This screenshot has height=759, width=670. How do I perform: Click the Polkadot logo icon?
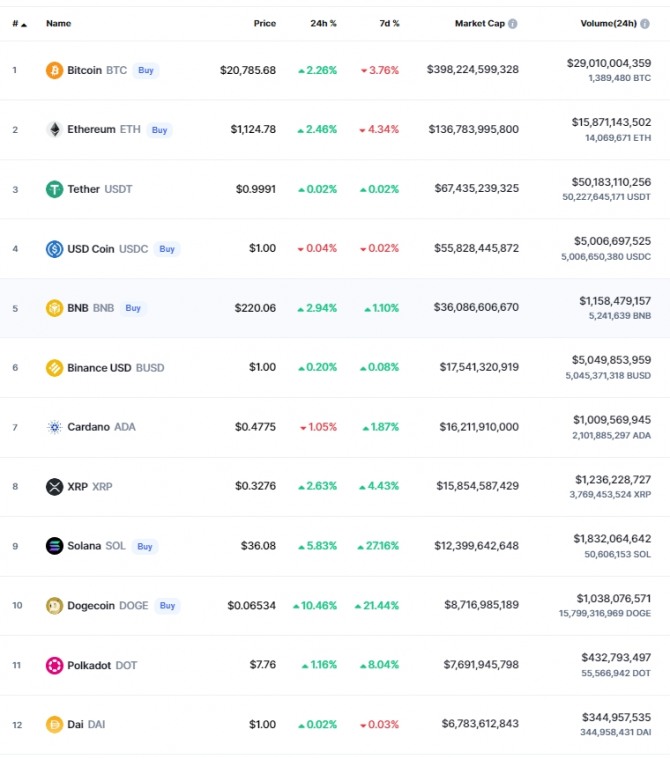54,665
